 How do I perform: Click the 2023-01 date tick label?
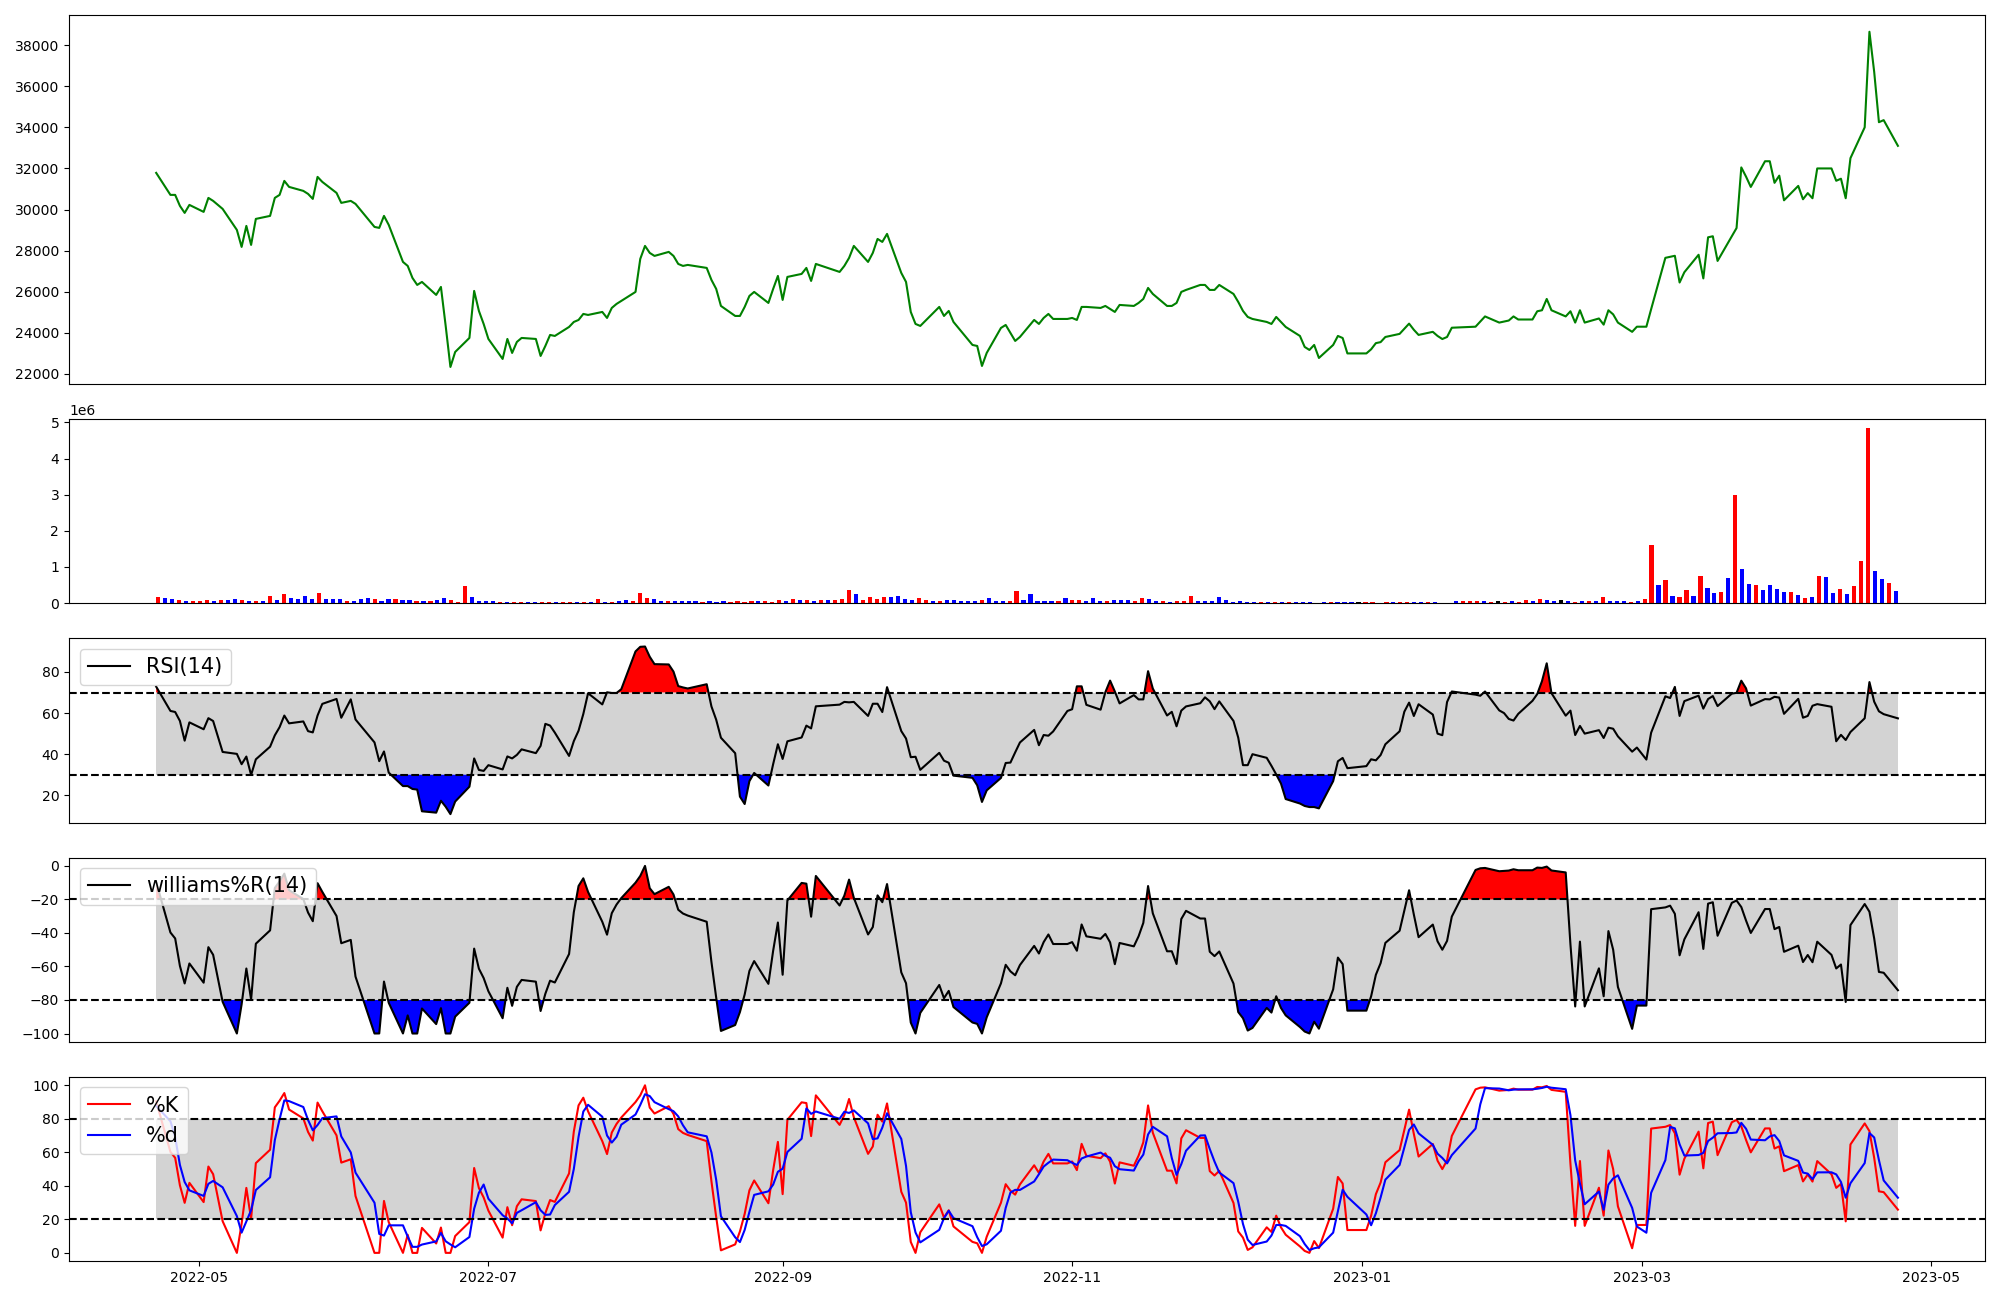coord(1362,1277)
